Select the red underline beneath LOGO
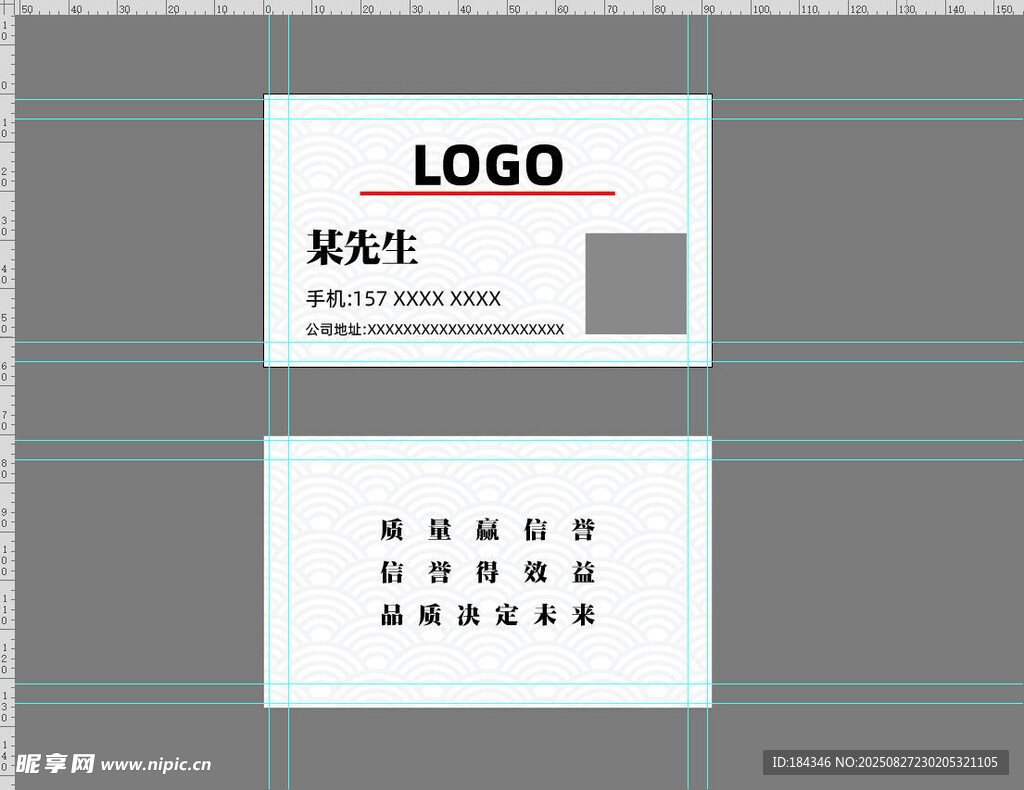 click(x=487, y=192)
